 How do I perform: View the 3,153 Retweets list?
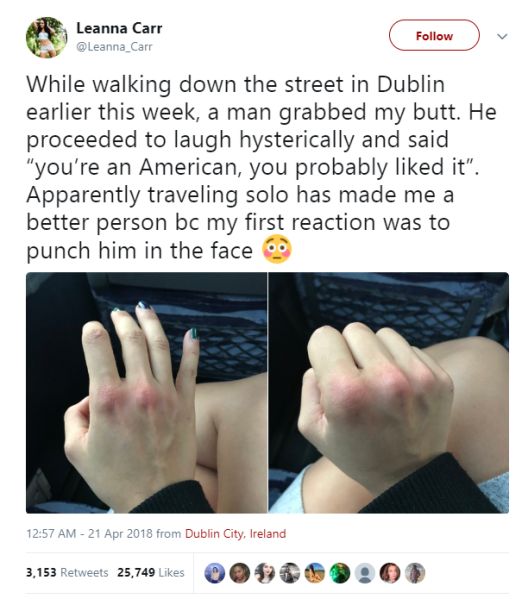coord(67,572)
